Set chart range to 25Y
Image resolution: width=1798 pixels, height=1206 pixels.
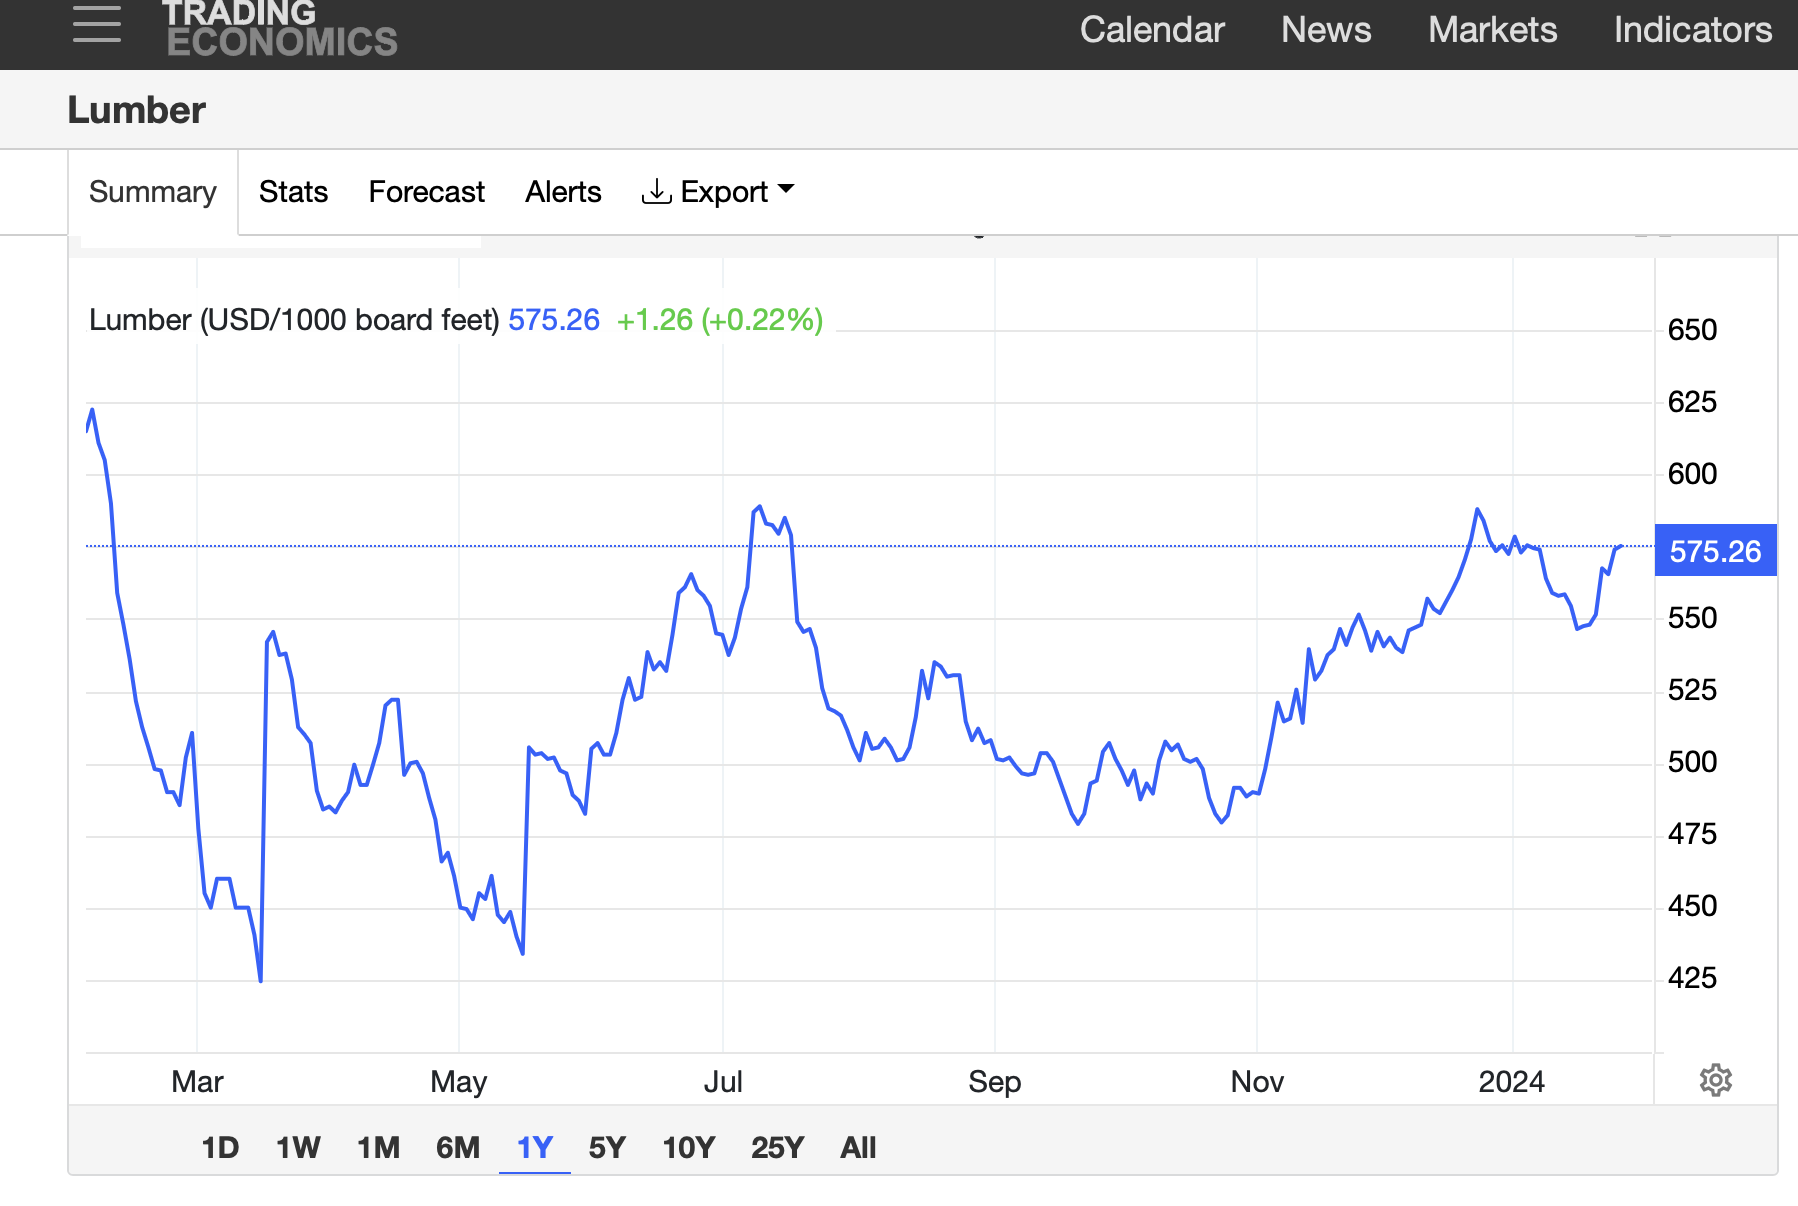777,1148
